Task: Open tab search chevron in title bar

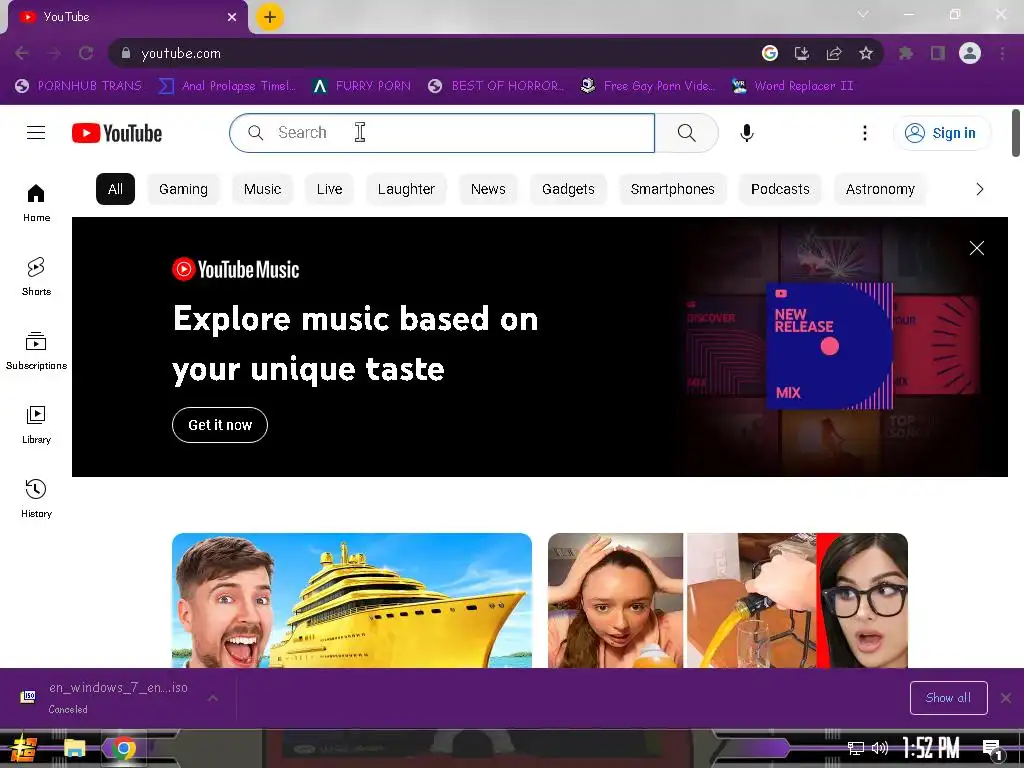Action: (x=863, y=14)
